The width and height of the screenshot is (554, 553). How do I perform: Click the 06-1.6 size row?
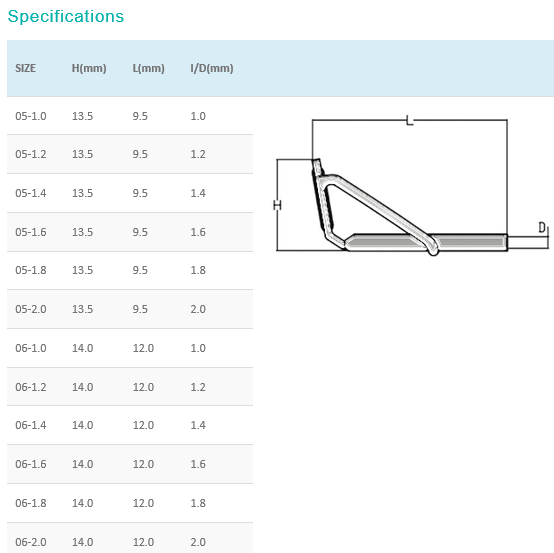(130, 464)
